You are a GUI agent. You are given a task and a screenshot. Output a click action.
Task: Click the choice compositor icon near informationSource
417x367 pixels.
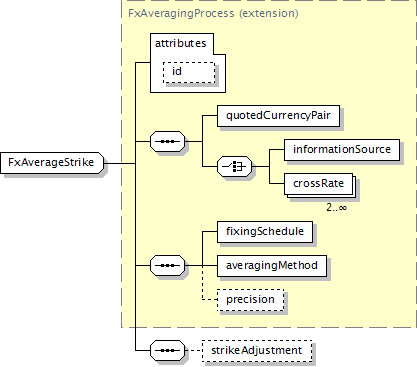(x=234, y=166)
